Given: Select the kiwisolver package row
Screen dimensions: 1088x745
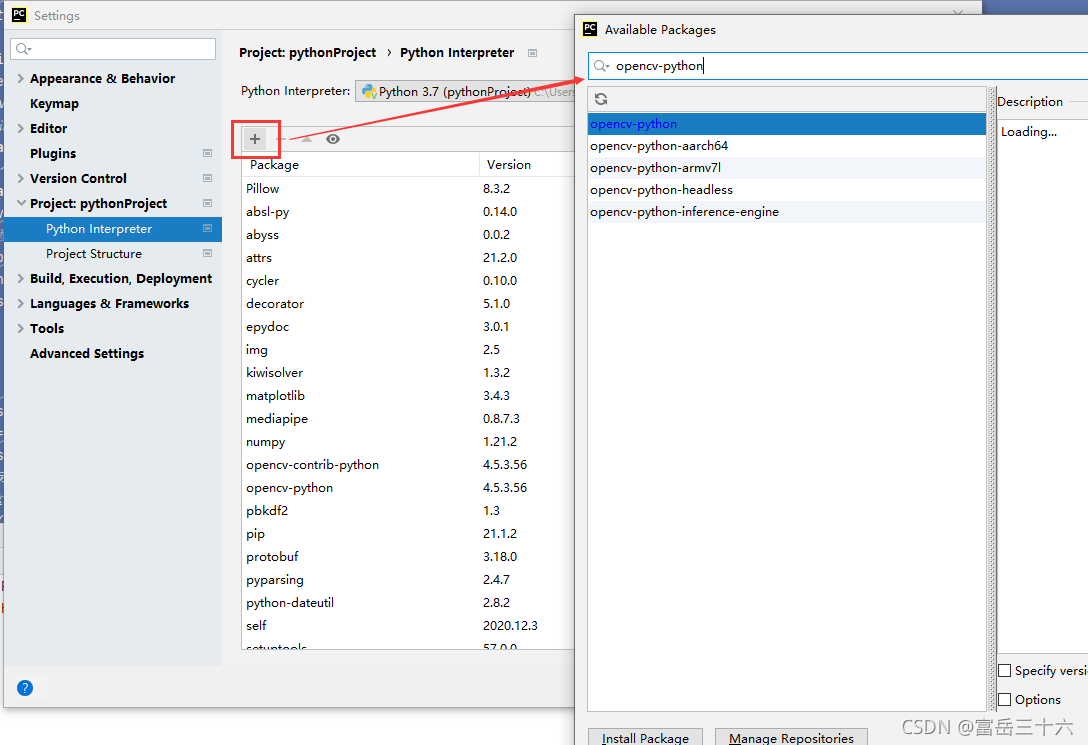Looking at the screenshot, I should [x=408, y=372].
